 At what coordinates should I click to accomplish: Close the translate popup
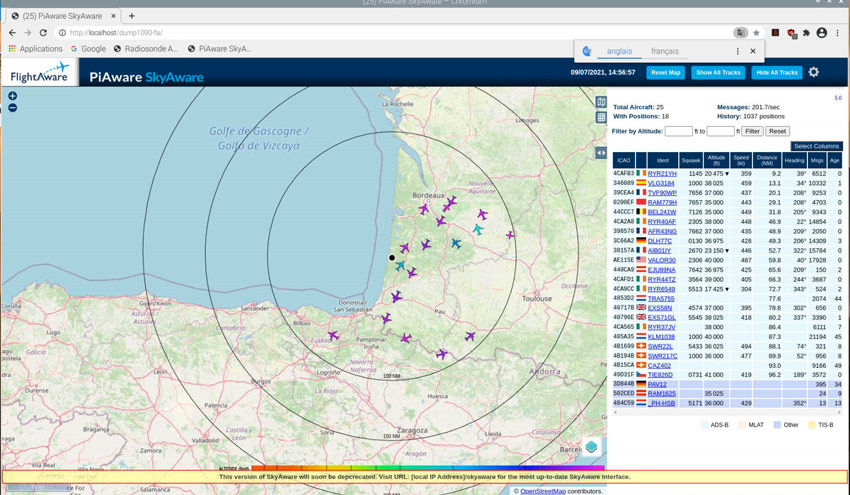tap(753, 51)
